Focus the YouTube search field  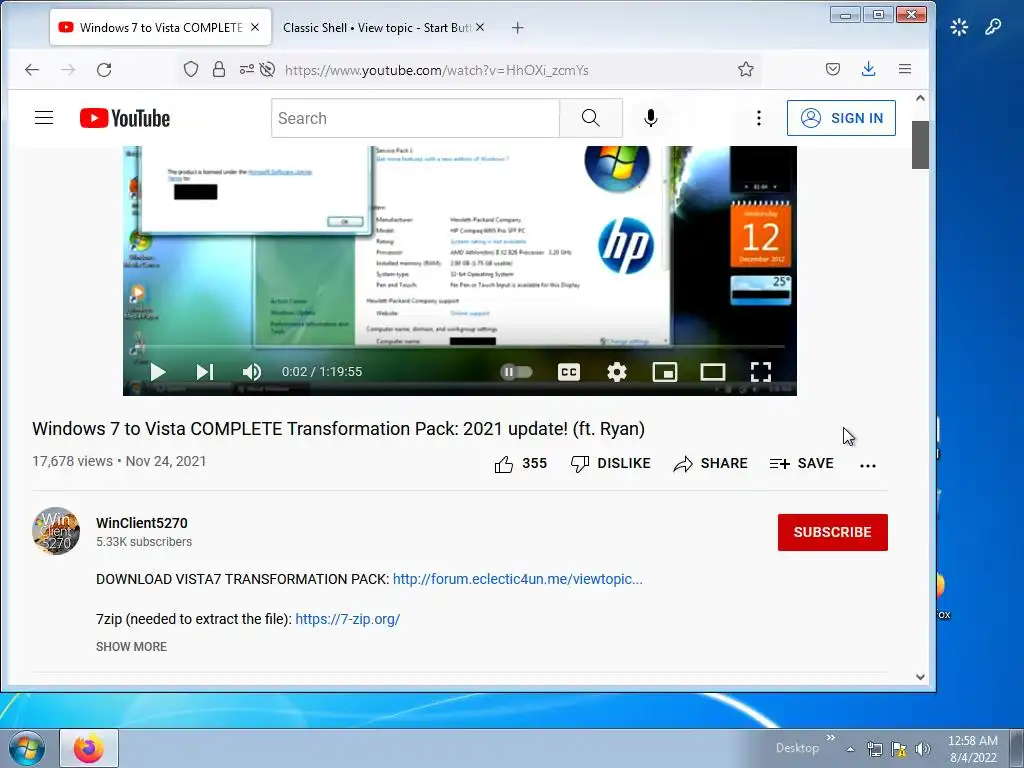tap(415, 118)
